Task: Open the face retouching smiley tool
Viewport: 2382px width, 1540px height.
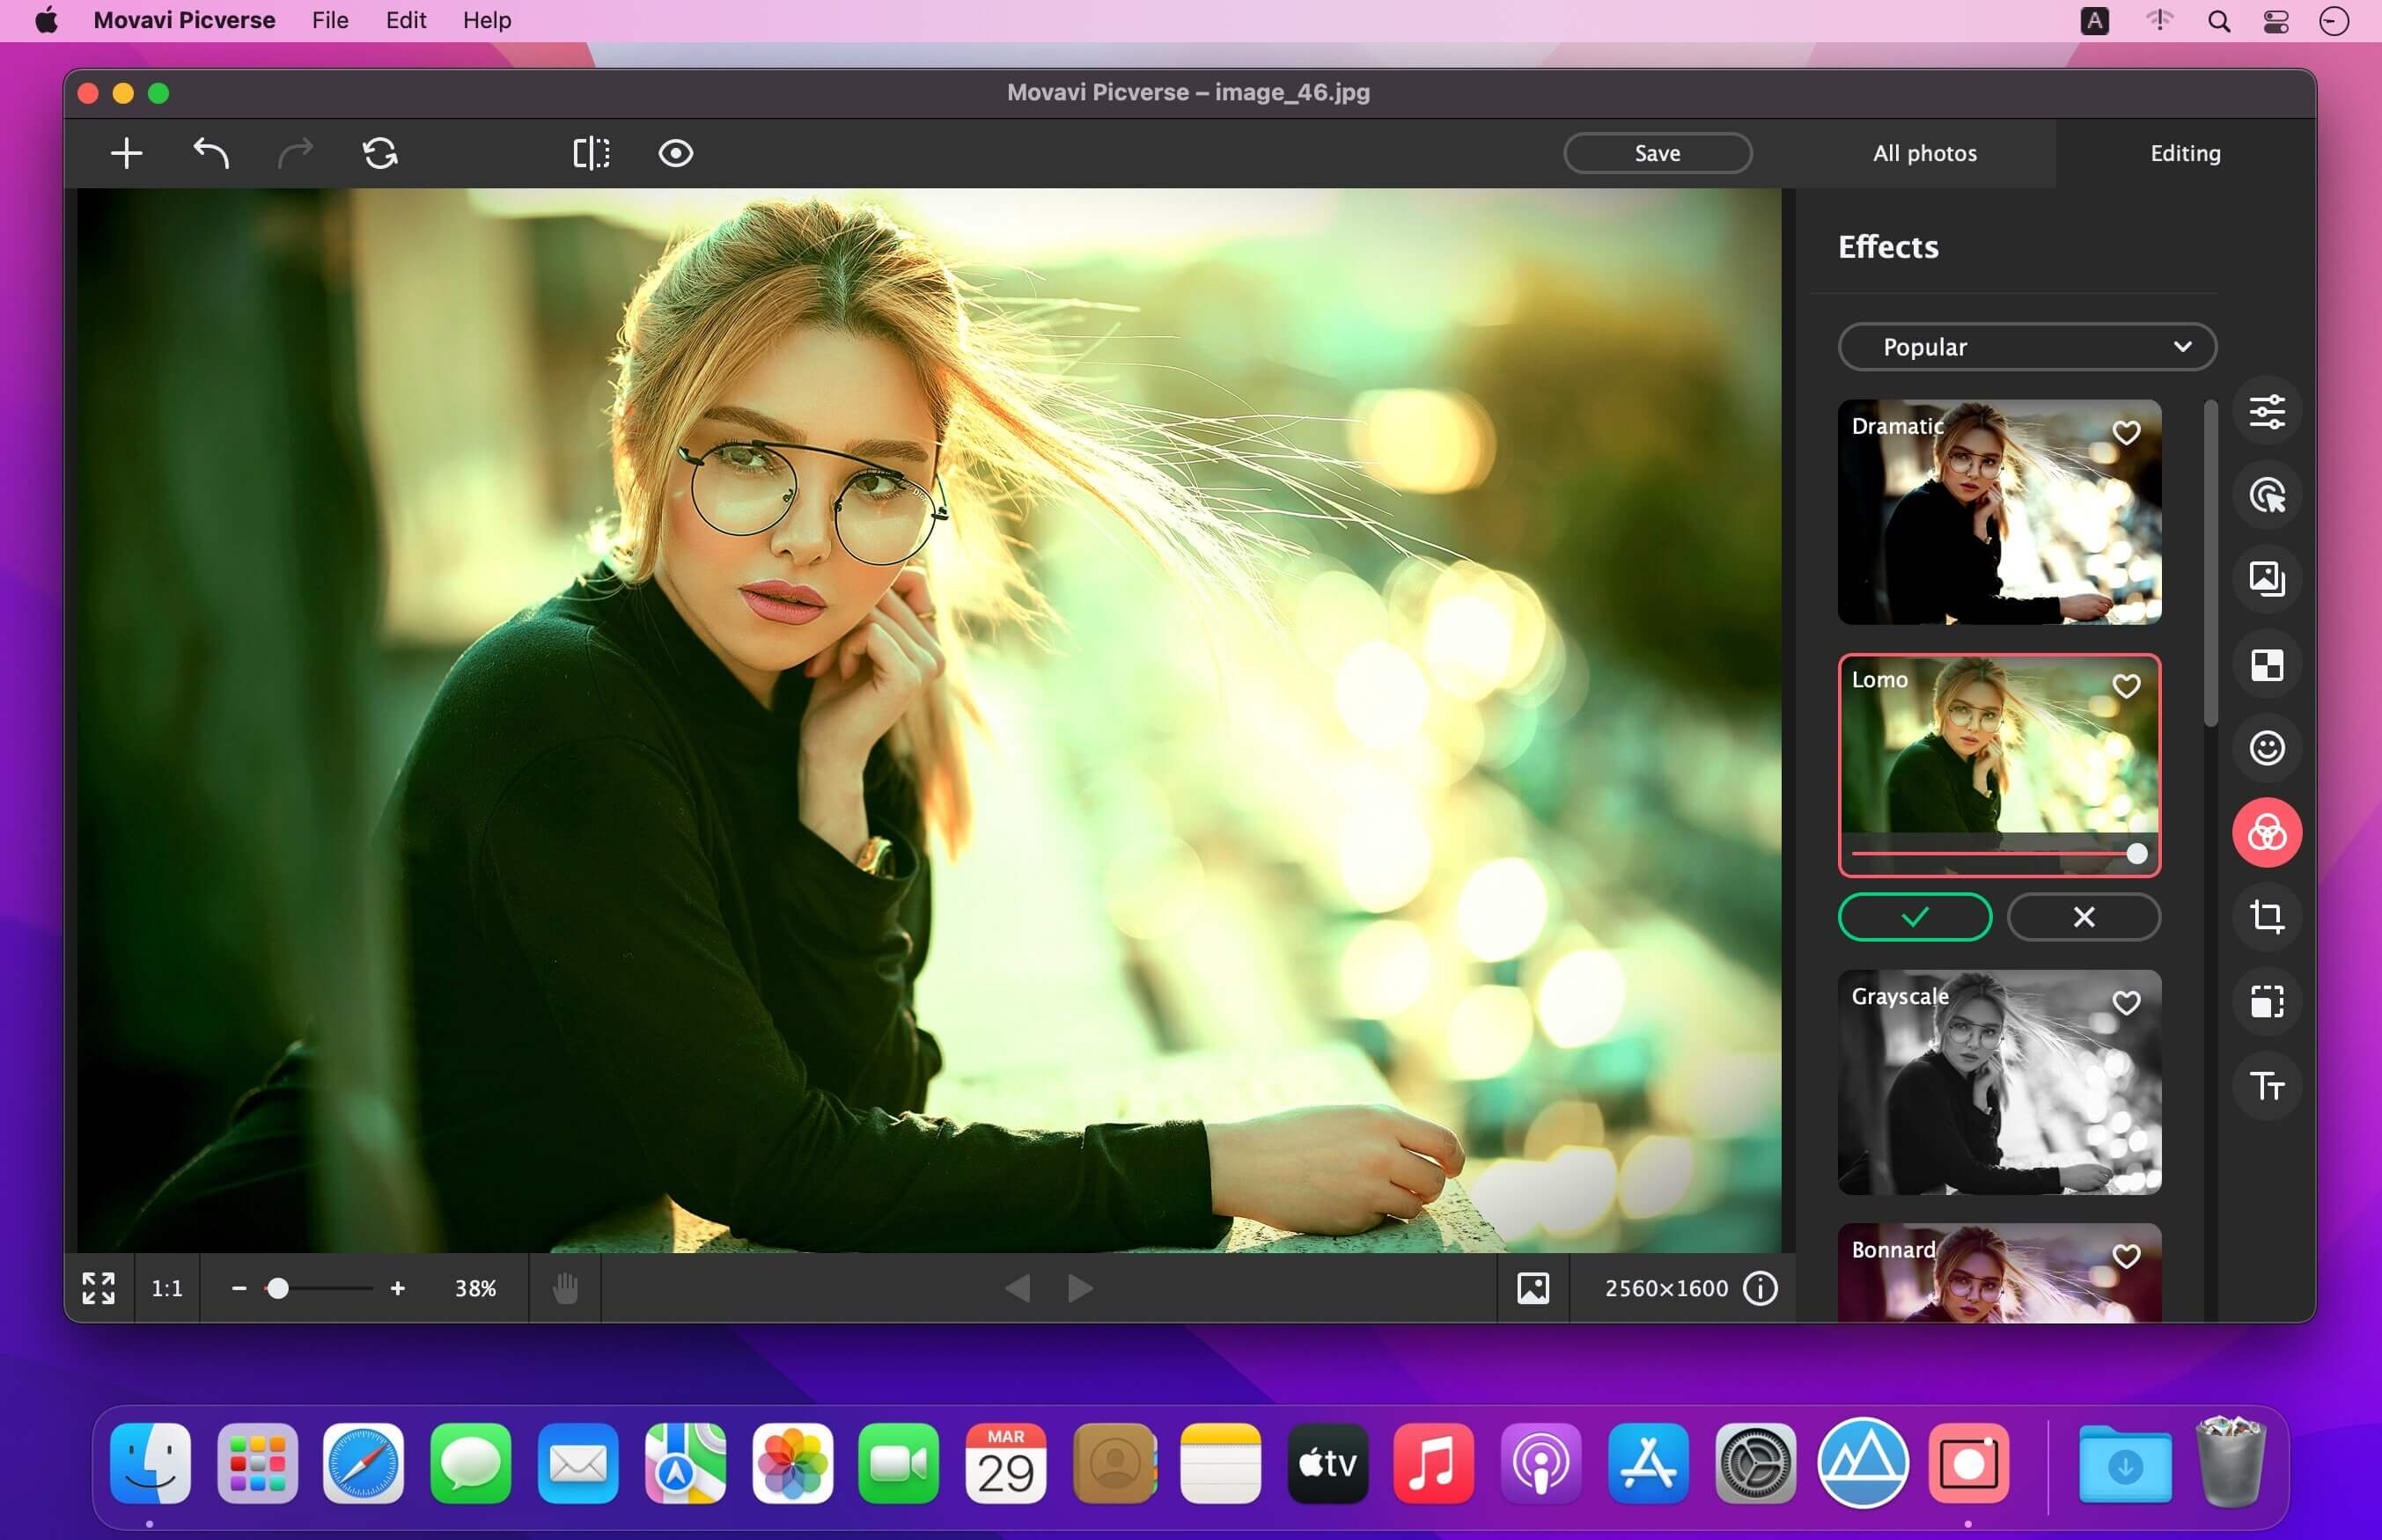Action: tap(2266, 748)
